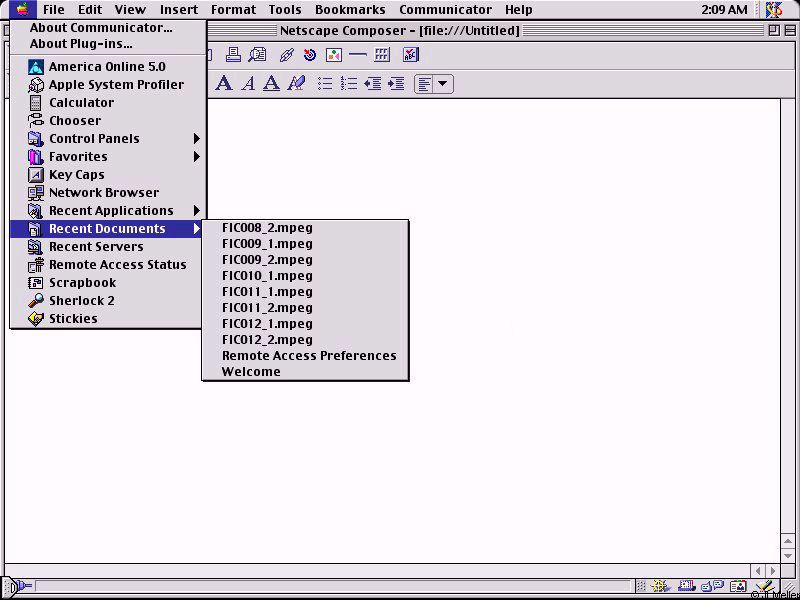The width and height of the screenshot is (800, 600).
Task: Expand the Recent Applications submenu
Action: point(110,211)
